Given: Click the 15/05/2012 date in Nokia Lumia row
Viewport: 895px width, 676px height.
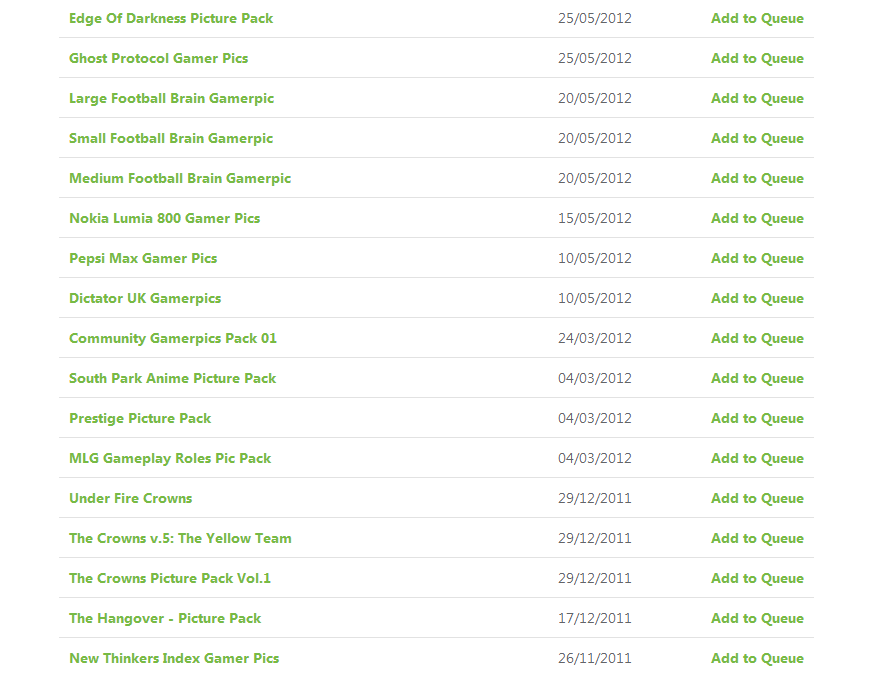Looking at the screenshot, I should pos(595,218).
